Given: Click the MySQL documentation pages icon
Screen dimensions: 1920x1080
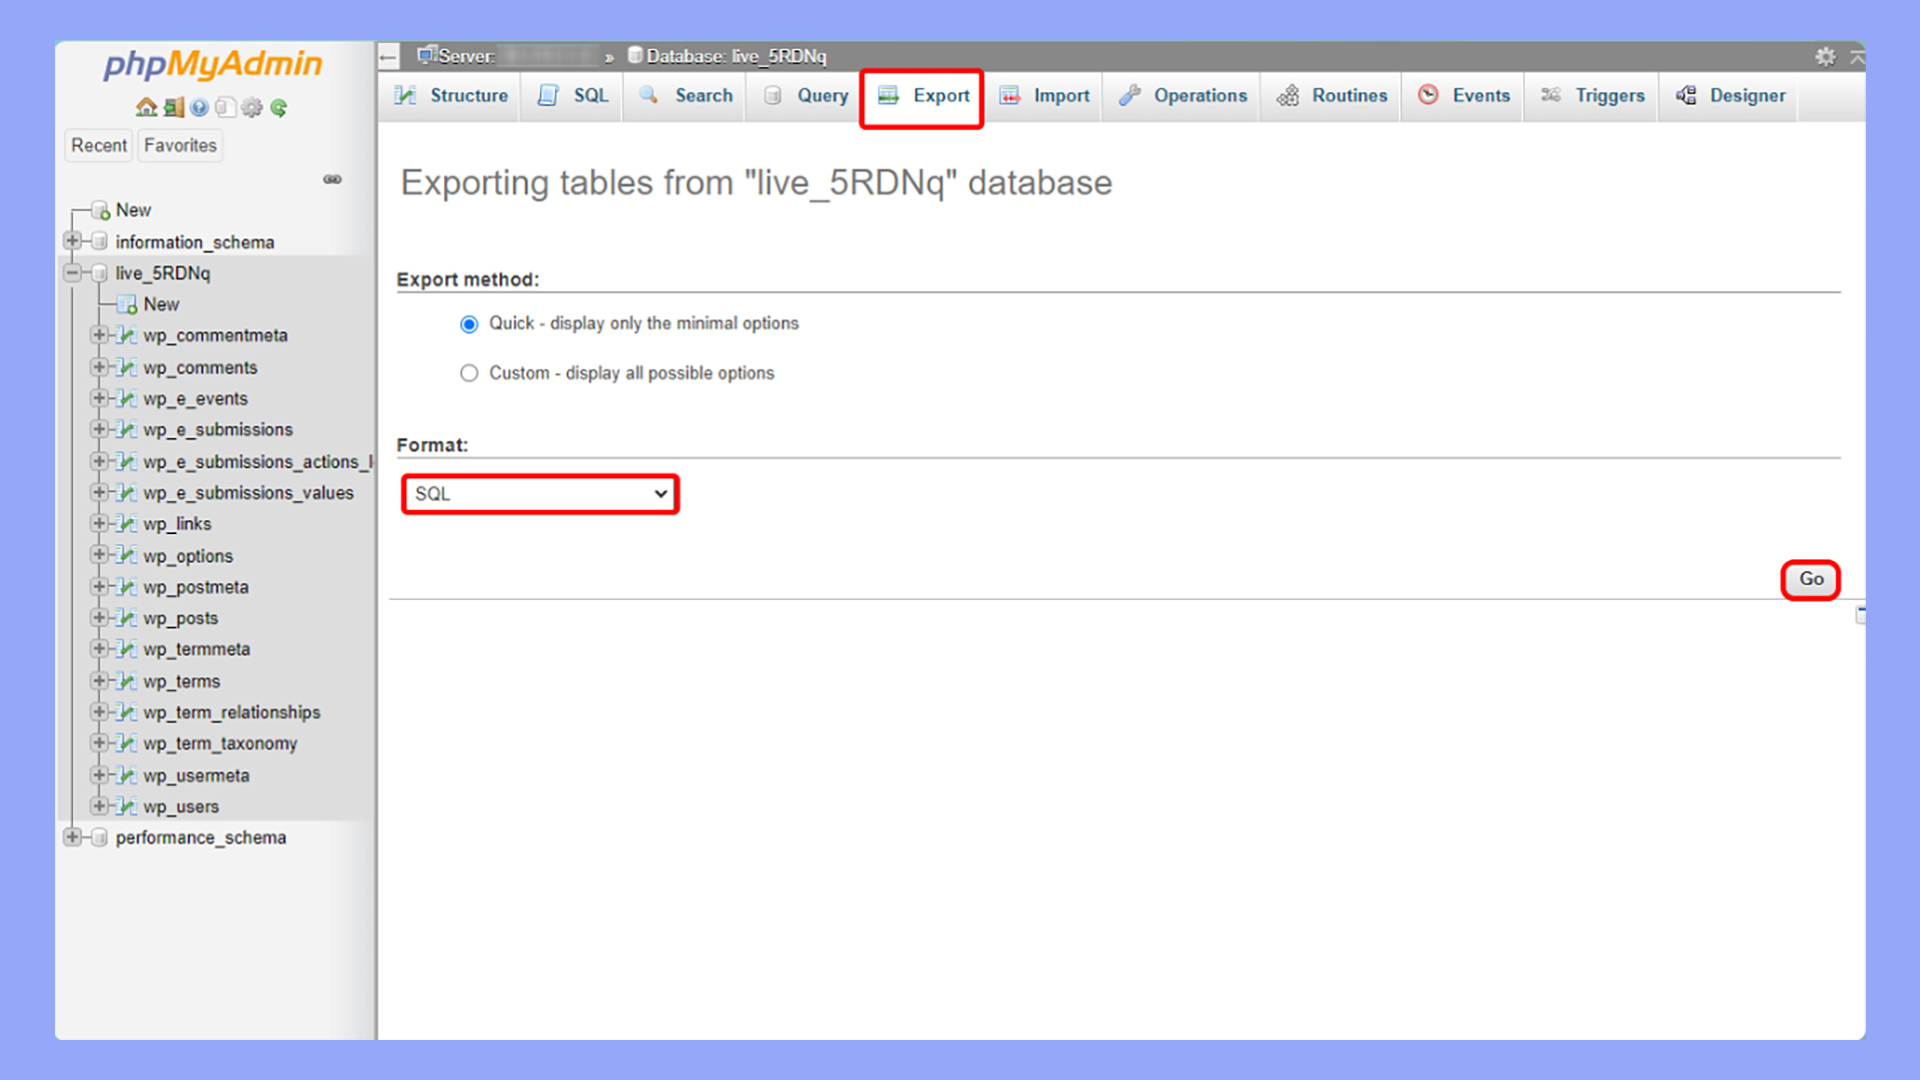Looking at the screenshot, I should 225,108.
